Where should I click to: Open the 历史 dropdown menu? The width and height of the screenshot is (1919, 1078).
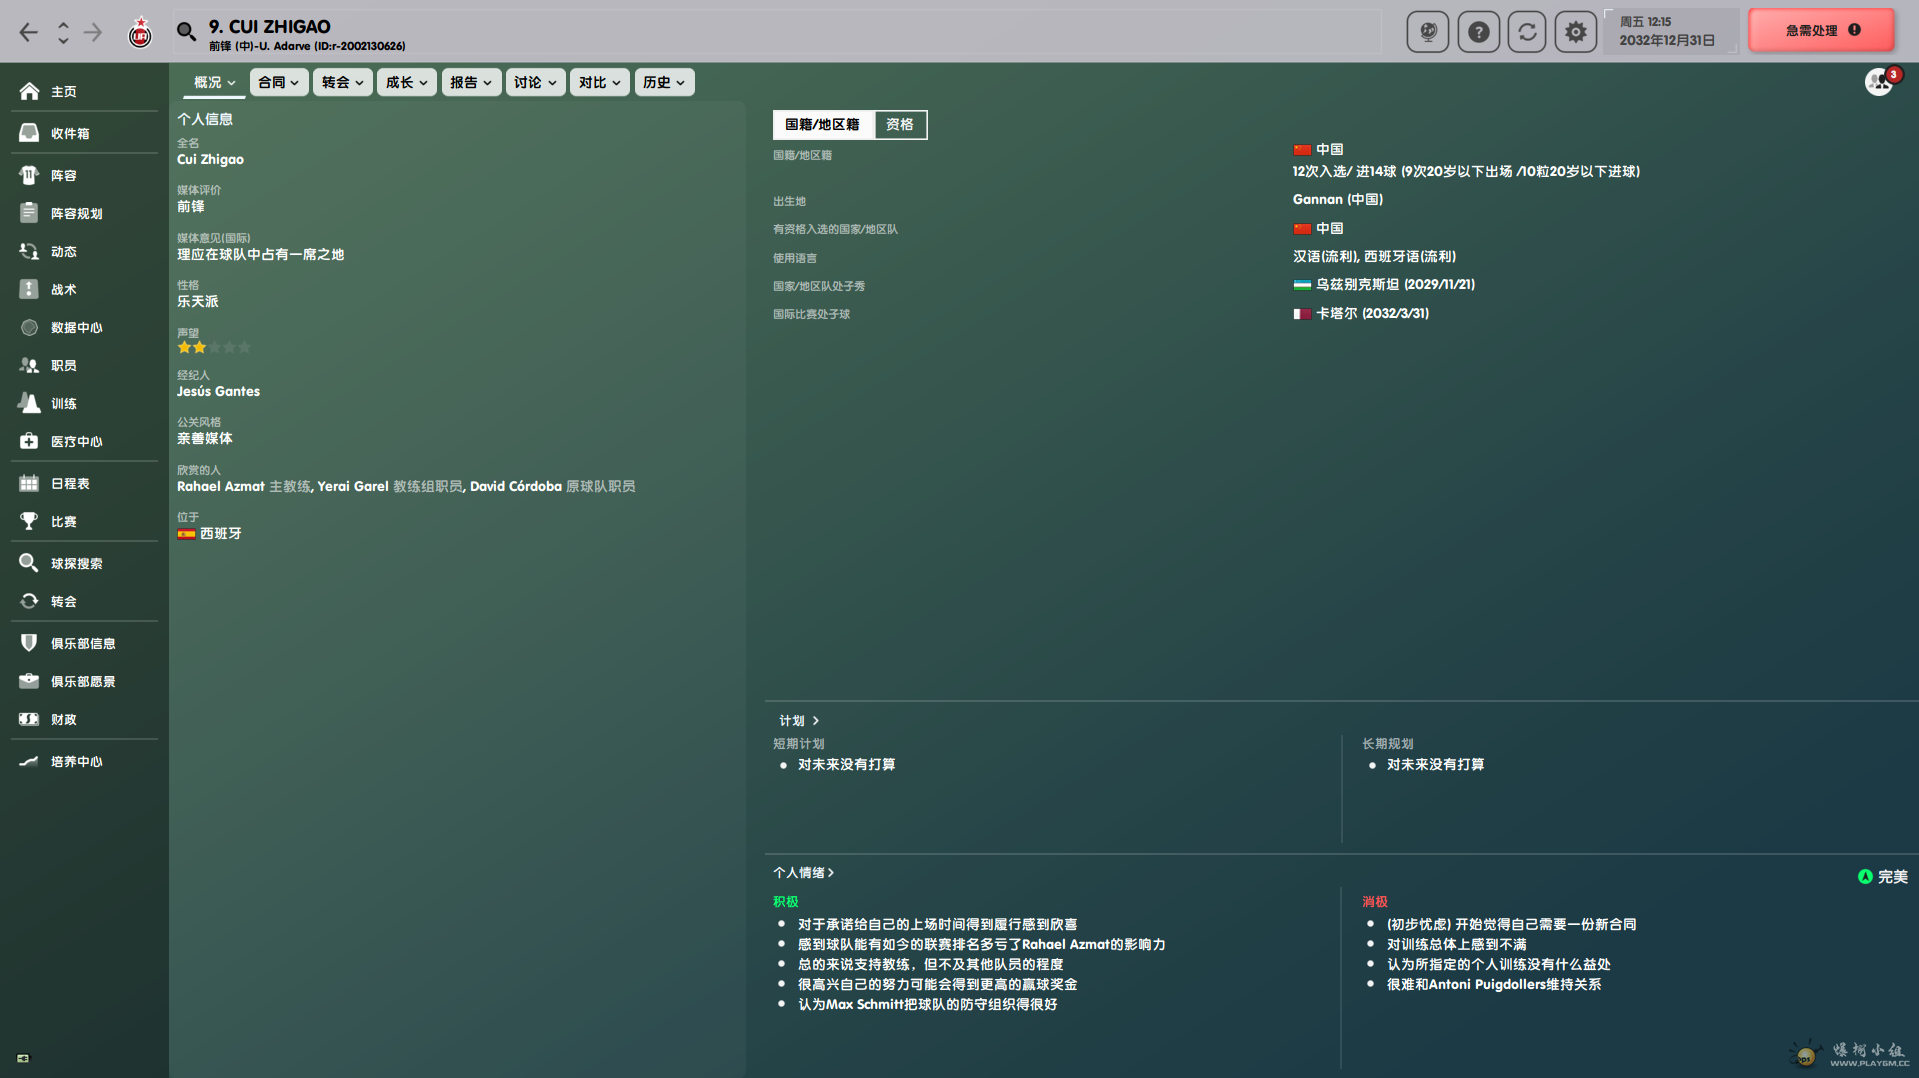(x=663, y=82)
